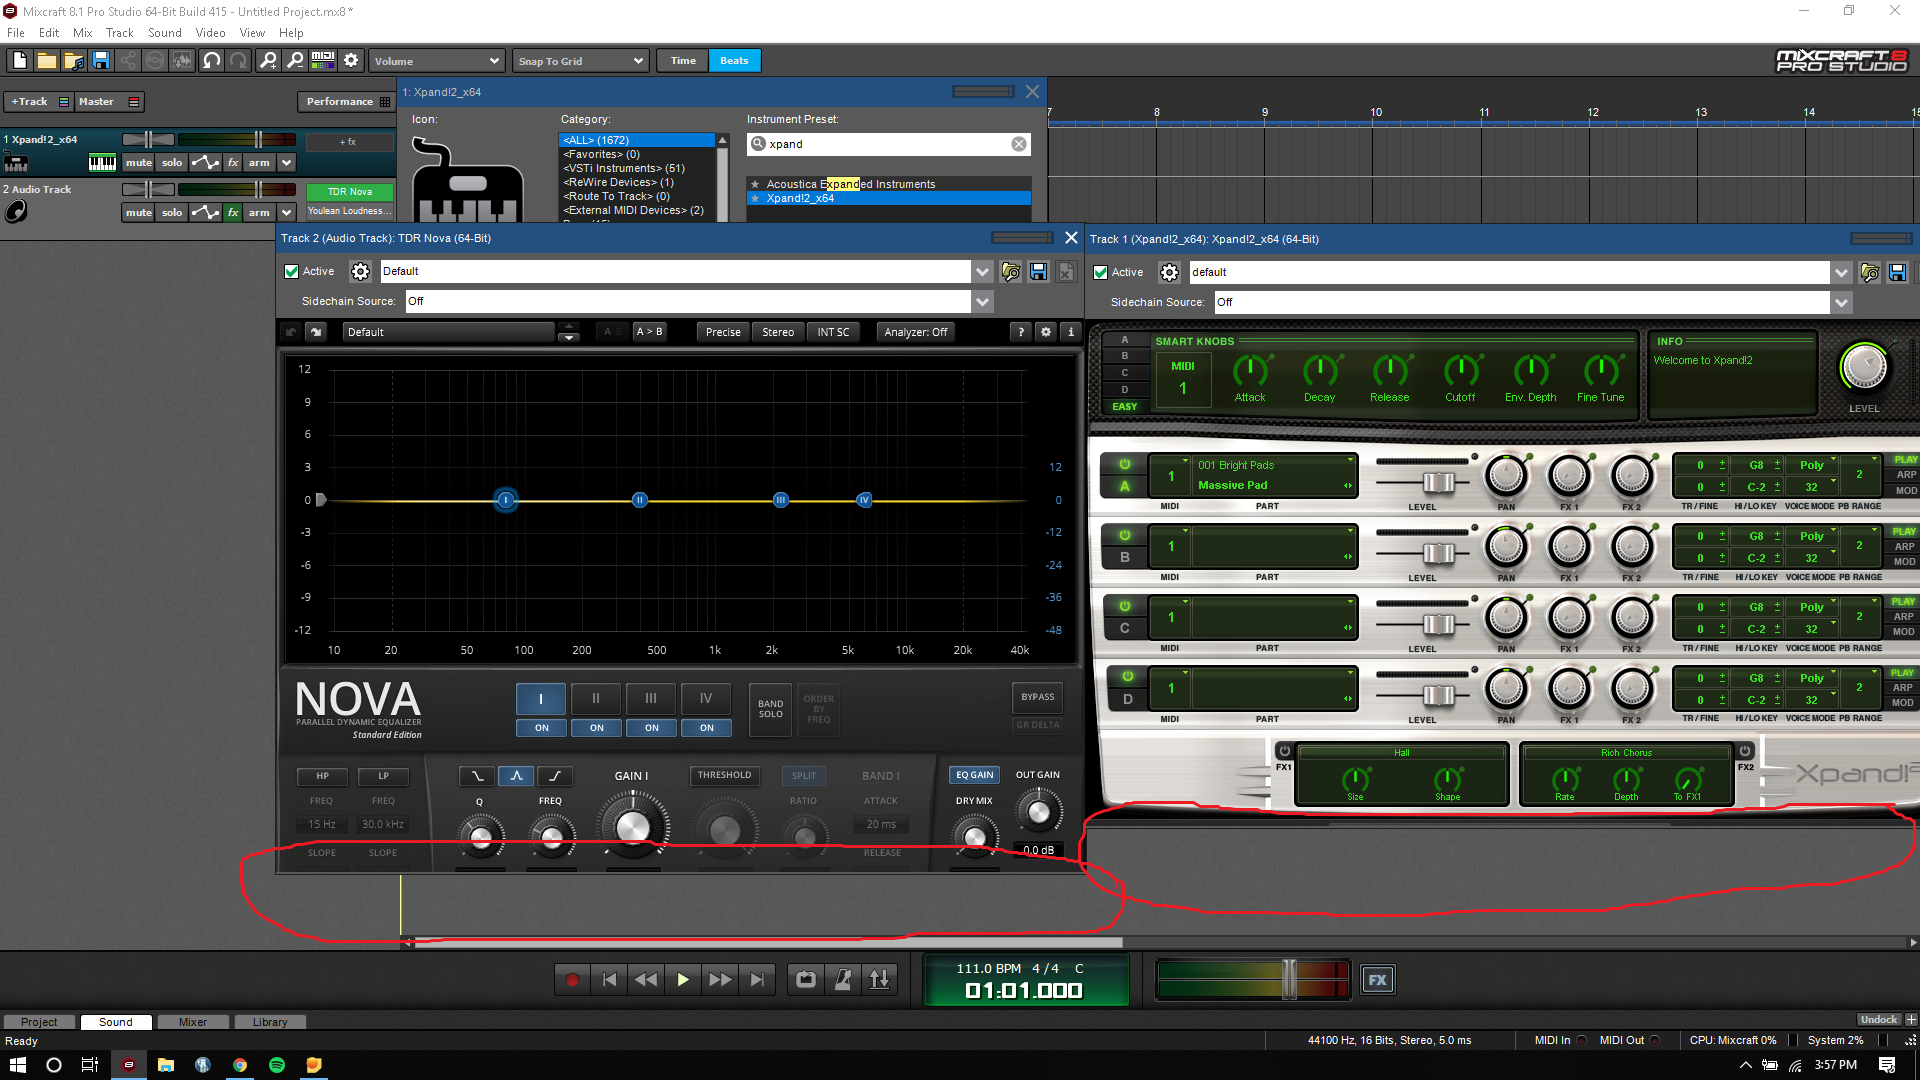Open TDR Nova plugin settings gear
1920x1080 pixels.
point(360,271)
